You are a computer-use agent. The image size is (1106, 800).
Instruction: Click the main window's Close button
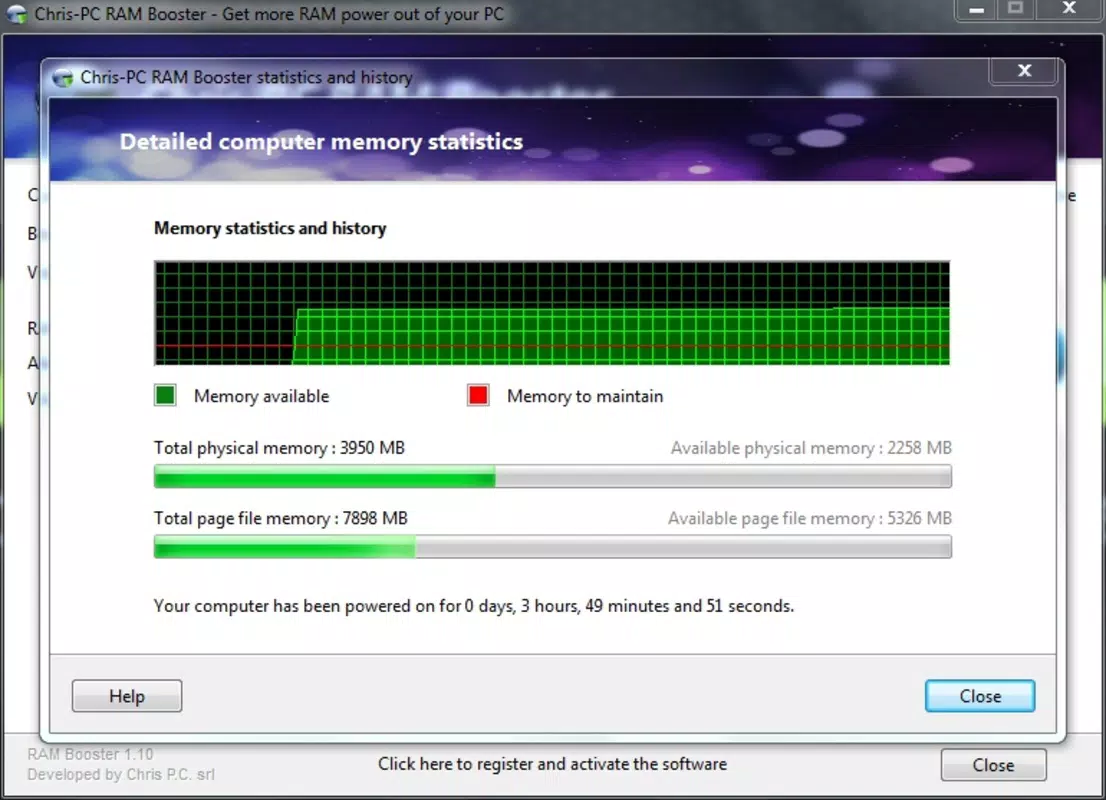pos(993,765)
